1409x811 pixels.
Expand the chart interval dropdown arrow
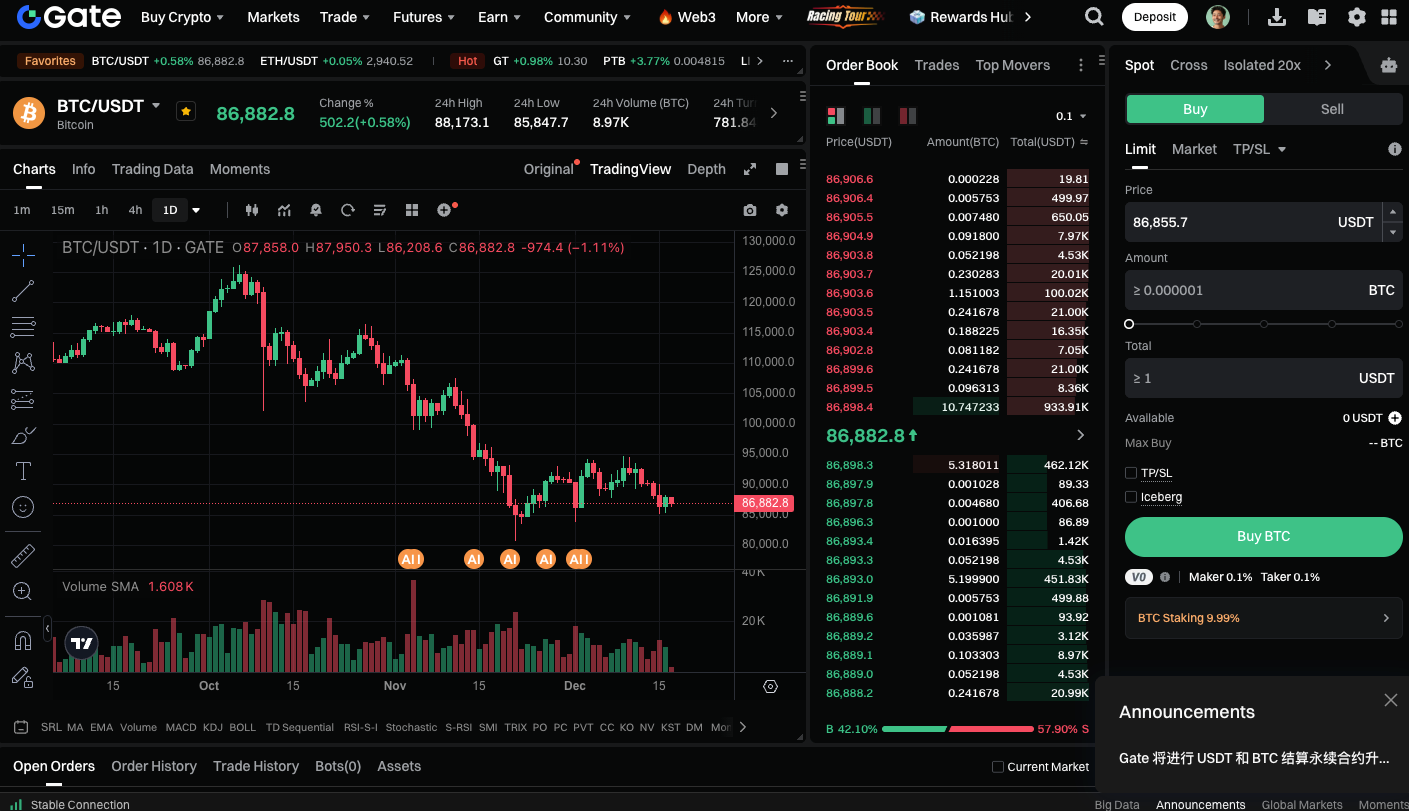click(x=196, y=210)
